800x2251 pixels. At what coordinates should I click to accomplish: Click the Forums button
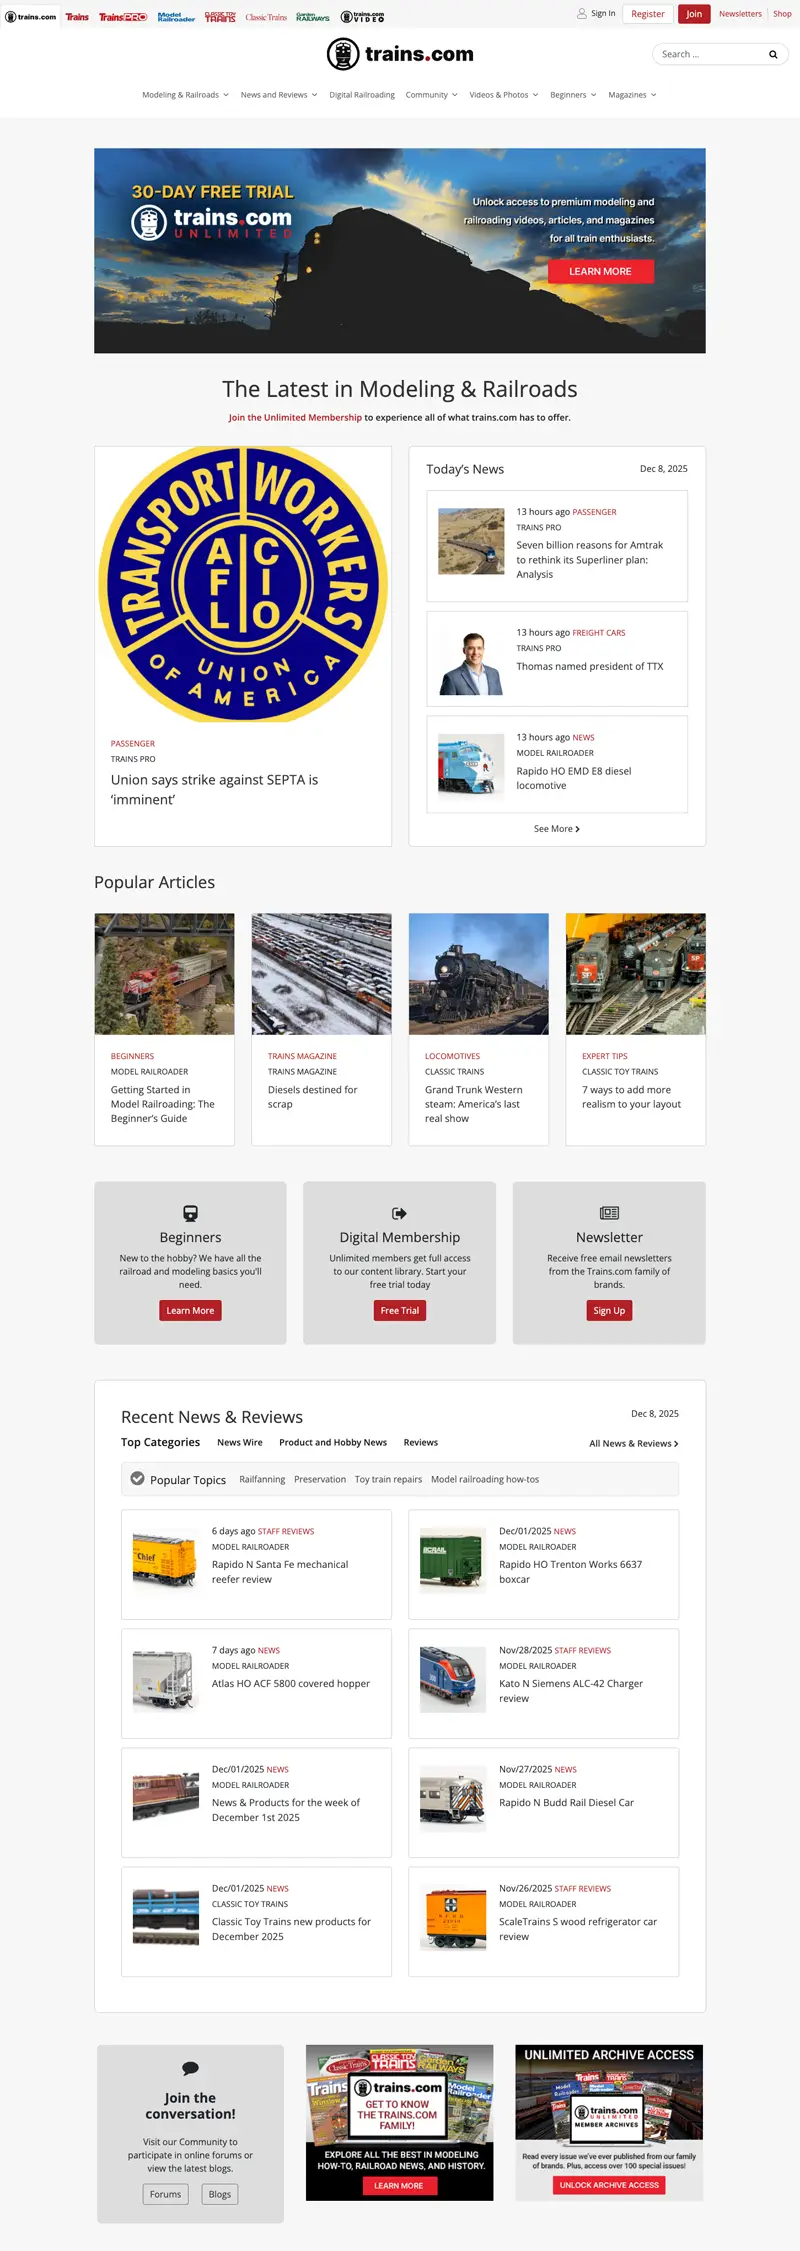pos(166,2194)
